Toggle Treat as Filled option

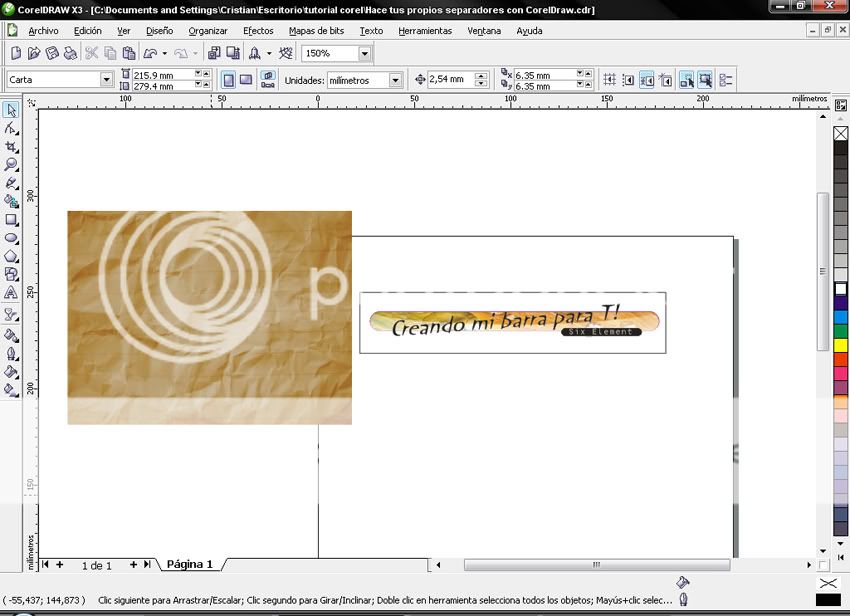pyautogui.click(x=705, y=80)
